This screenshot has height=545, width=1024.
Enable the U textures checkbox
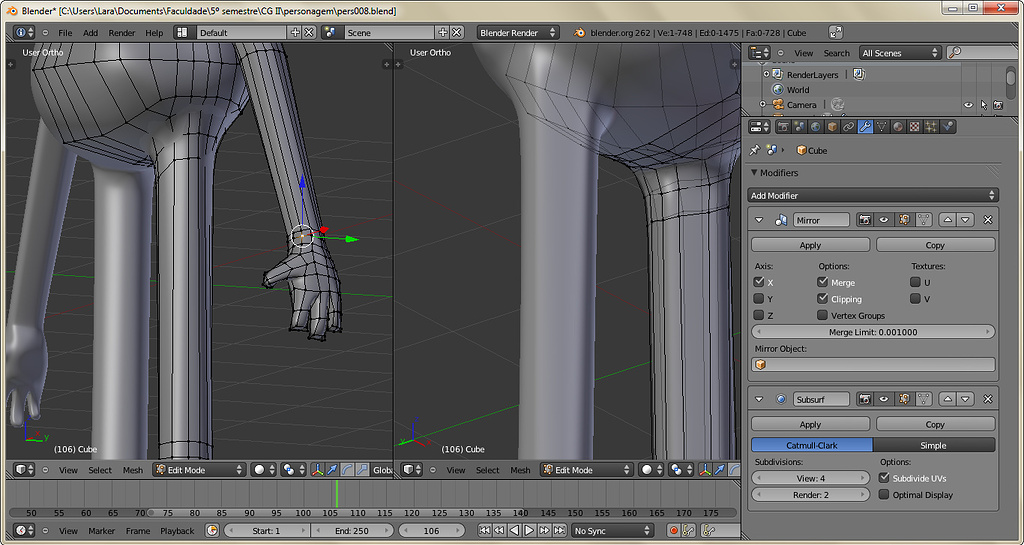point(916,282)
